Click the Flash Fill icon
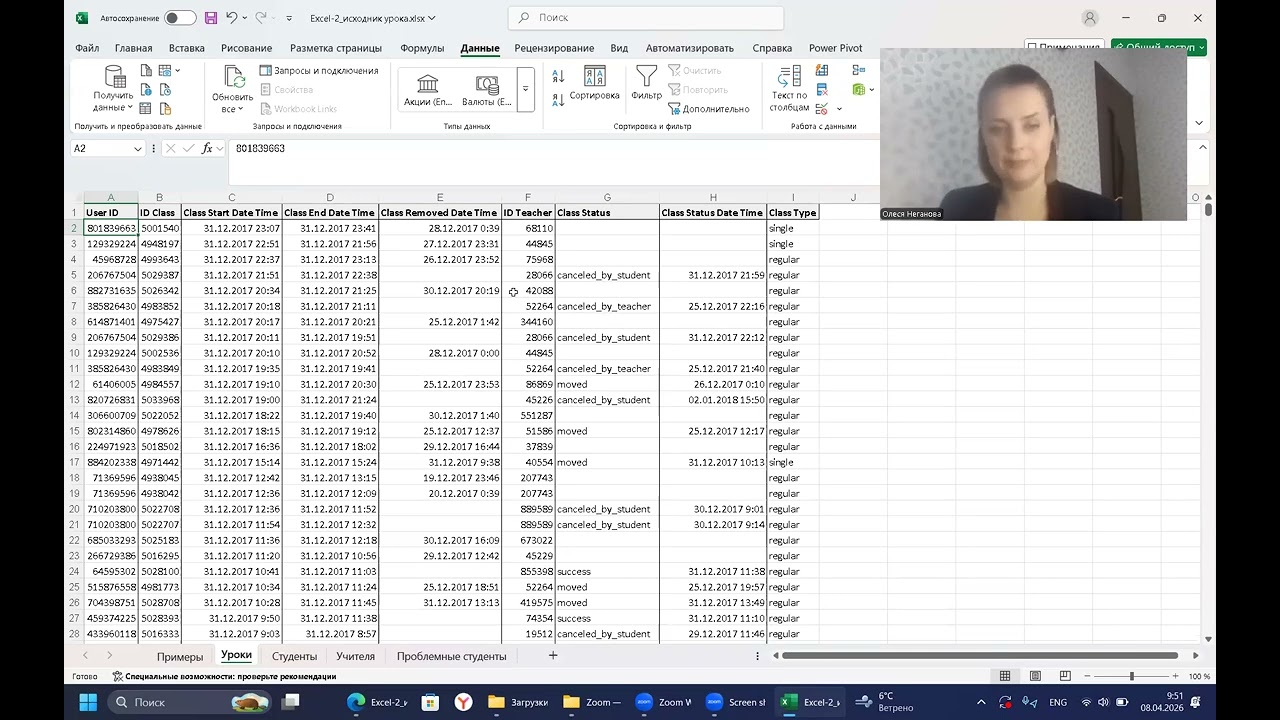 coord(822,71)
